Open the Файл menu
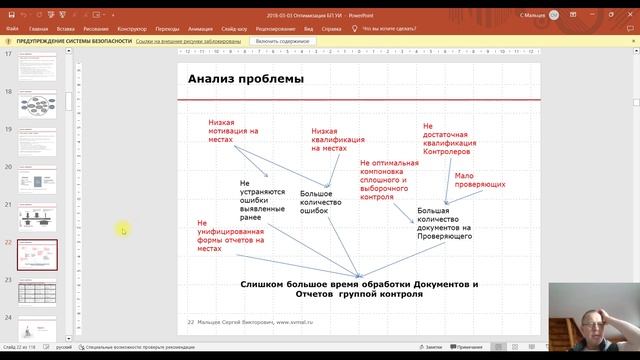Image resolution: width=640 pixels, height=360 pixels. click(x=12, y=29)
